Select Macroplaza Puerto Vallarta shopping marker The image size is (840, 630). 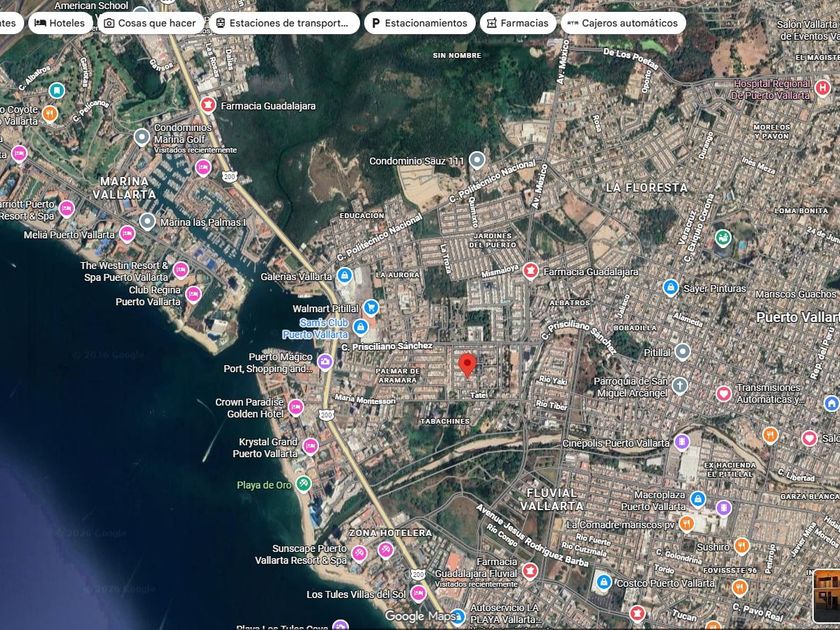pyautogui.click(x=698, y=499)
